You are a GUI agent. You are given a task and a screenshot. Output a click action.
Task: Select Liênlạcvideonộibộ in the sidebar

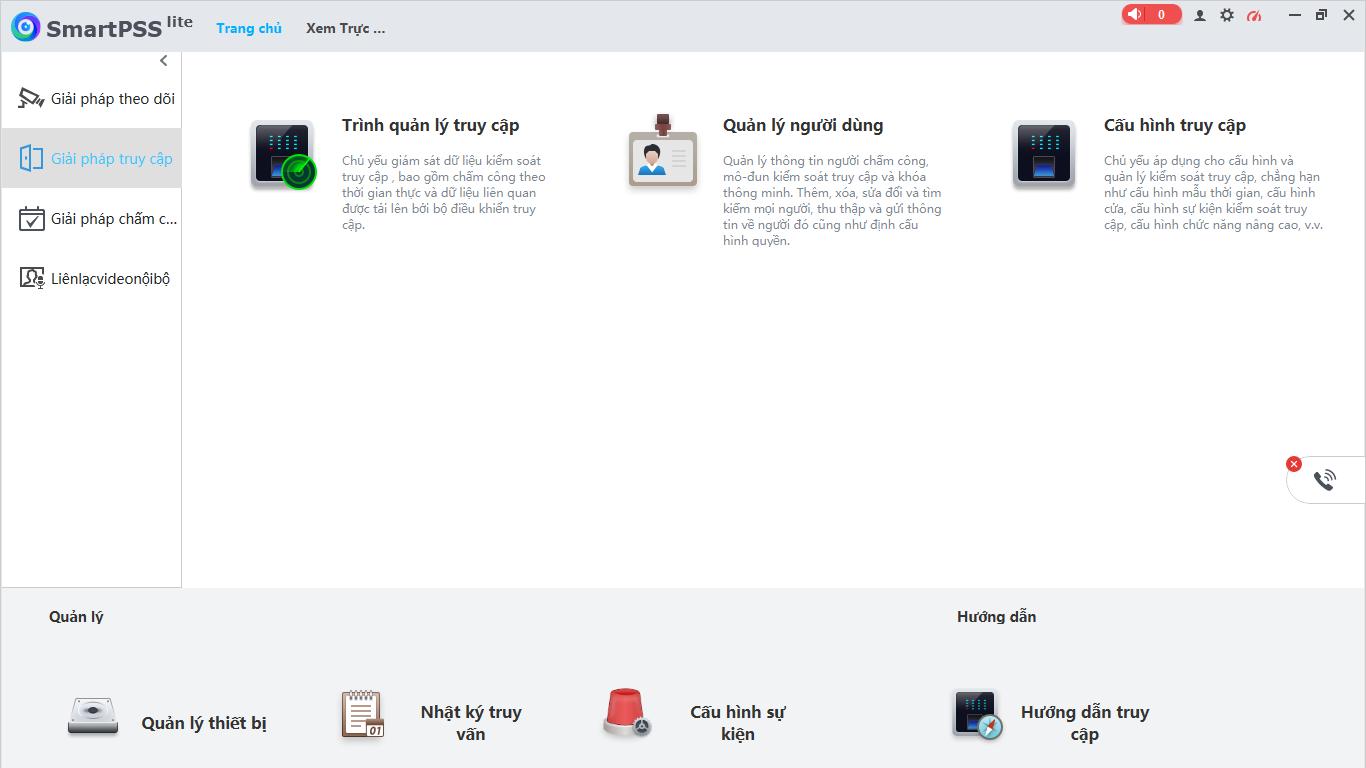tap(96, 279)
